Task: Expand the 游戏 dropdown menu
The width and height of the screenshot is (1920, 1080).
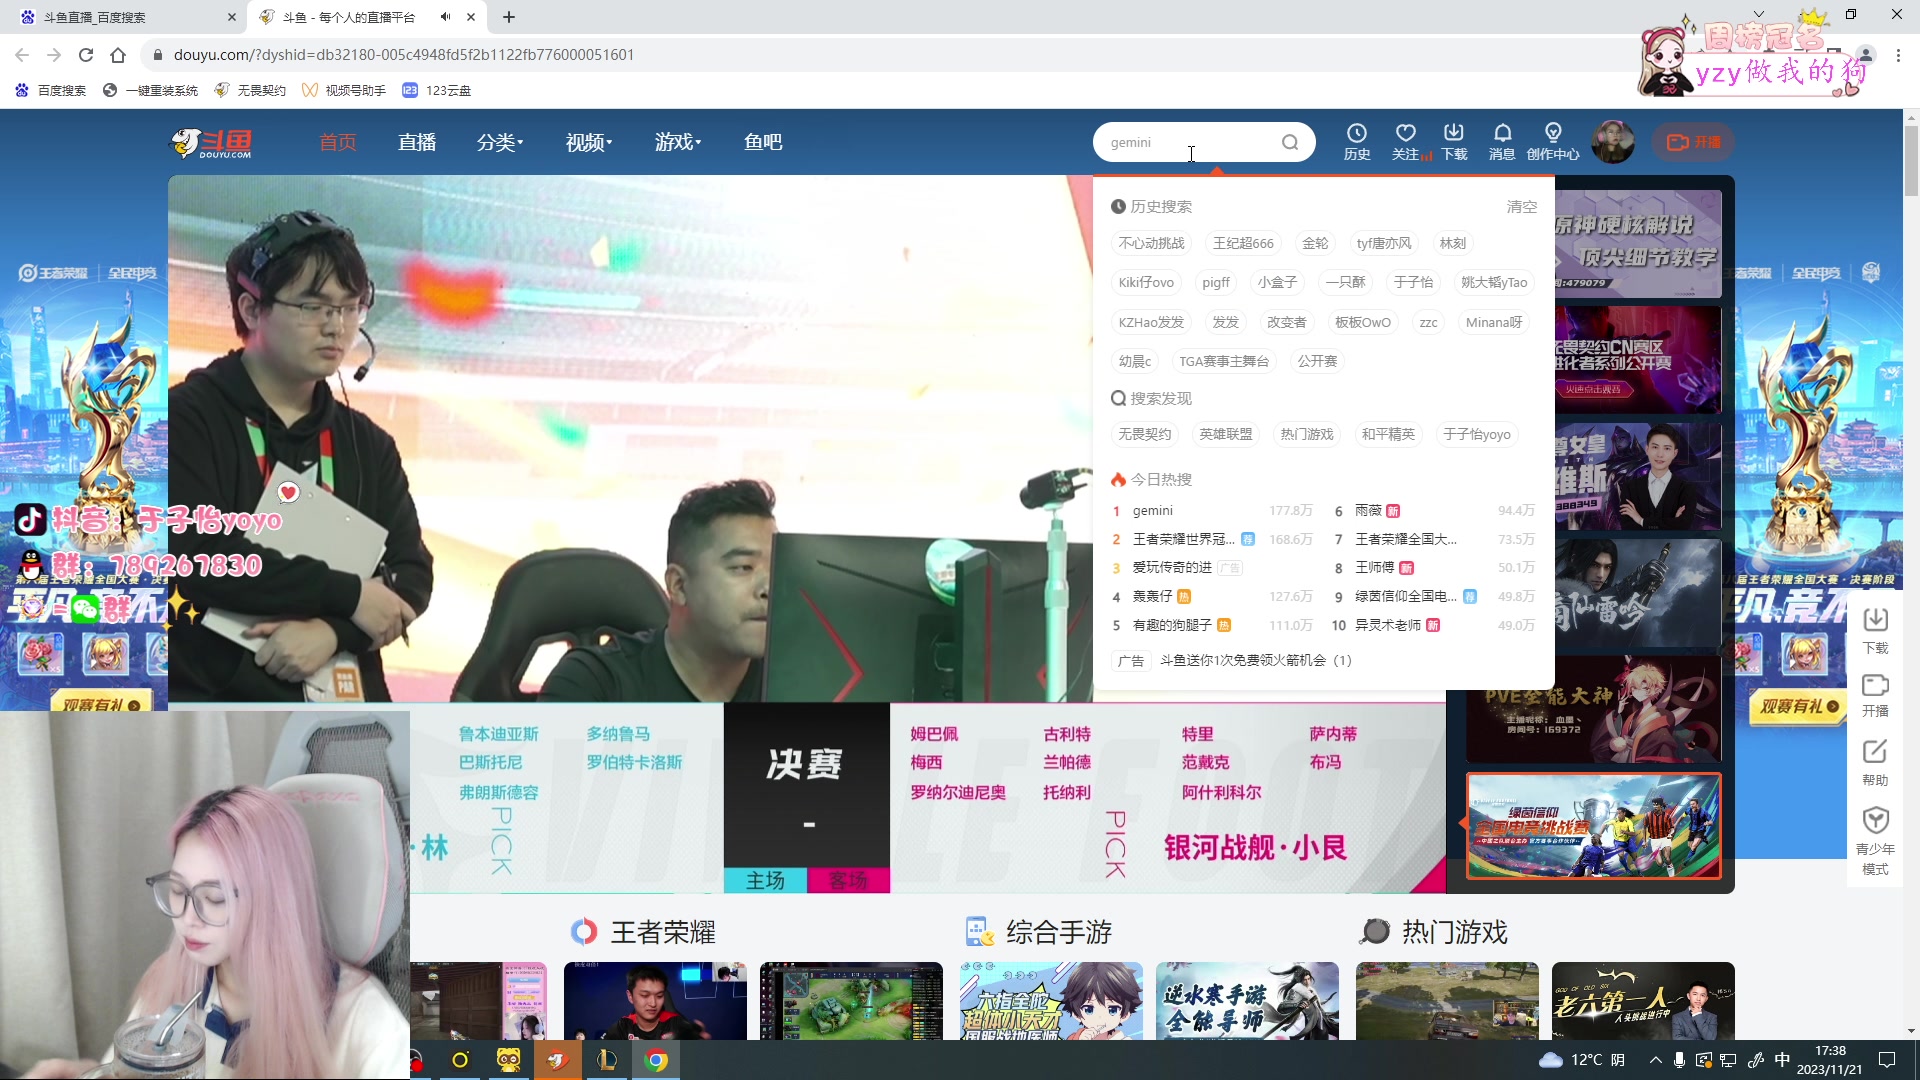Action: point(678,142)
